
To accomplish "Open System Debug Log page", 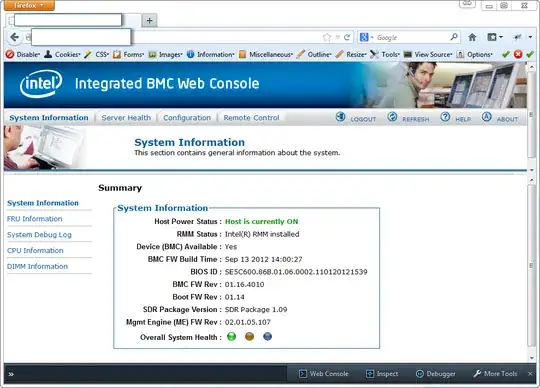I will (39, 234).
